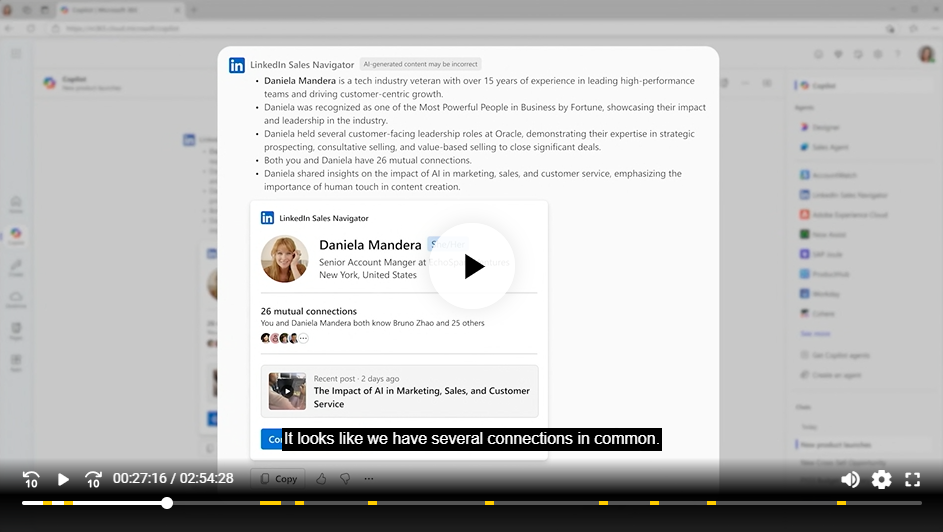Viewport: 943px width, 532px height.
Task: Open the app launcher grid icon at top left
Action: (x=16, y=54)
